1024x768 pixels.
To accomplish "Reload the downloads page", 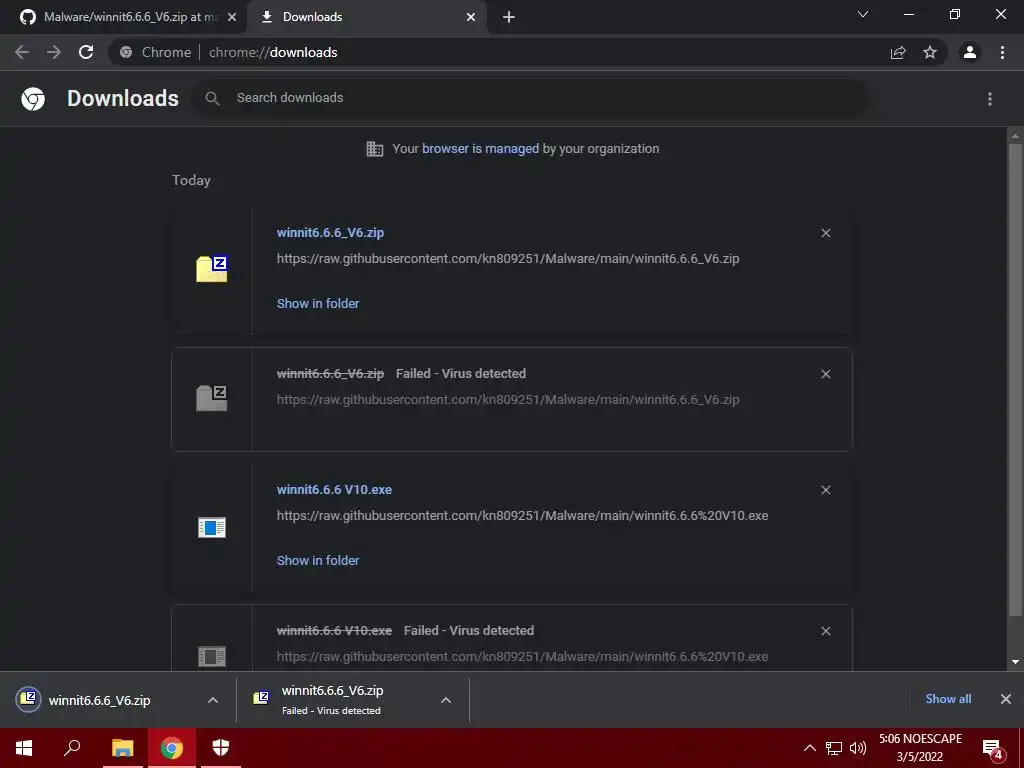I will click(x=86, y=52).
